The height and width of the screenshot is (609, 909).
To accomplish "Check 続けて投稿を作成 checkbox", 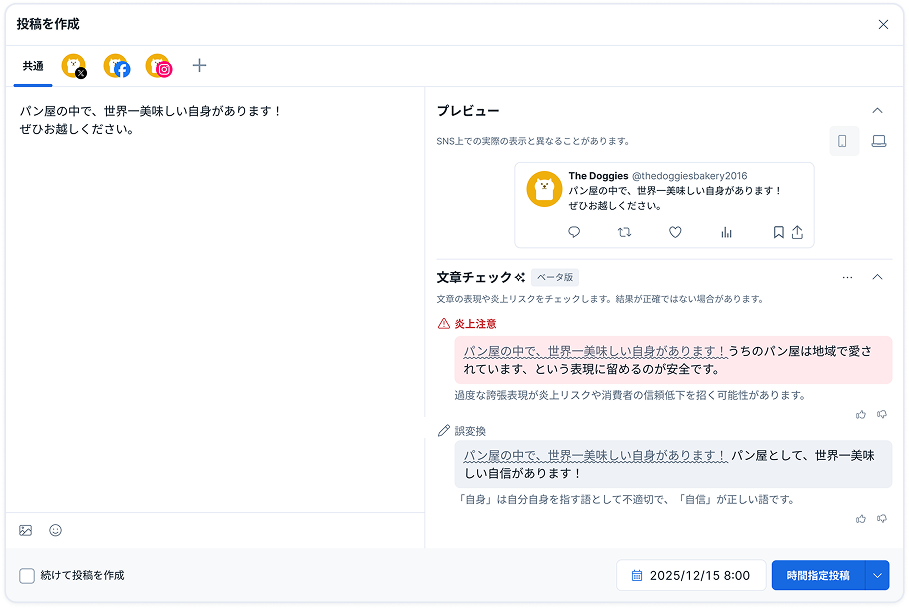I will pyautogui.click(x=27, y=576).
